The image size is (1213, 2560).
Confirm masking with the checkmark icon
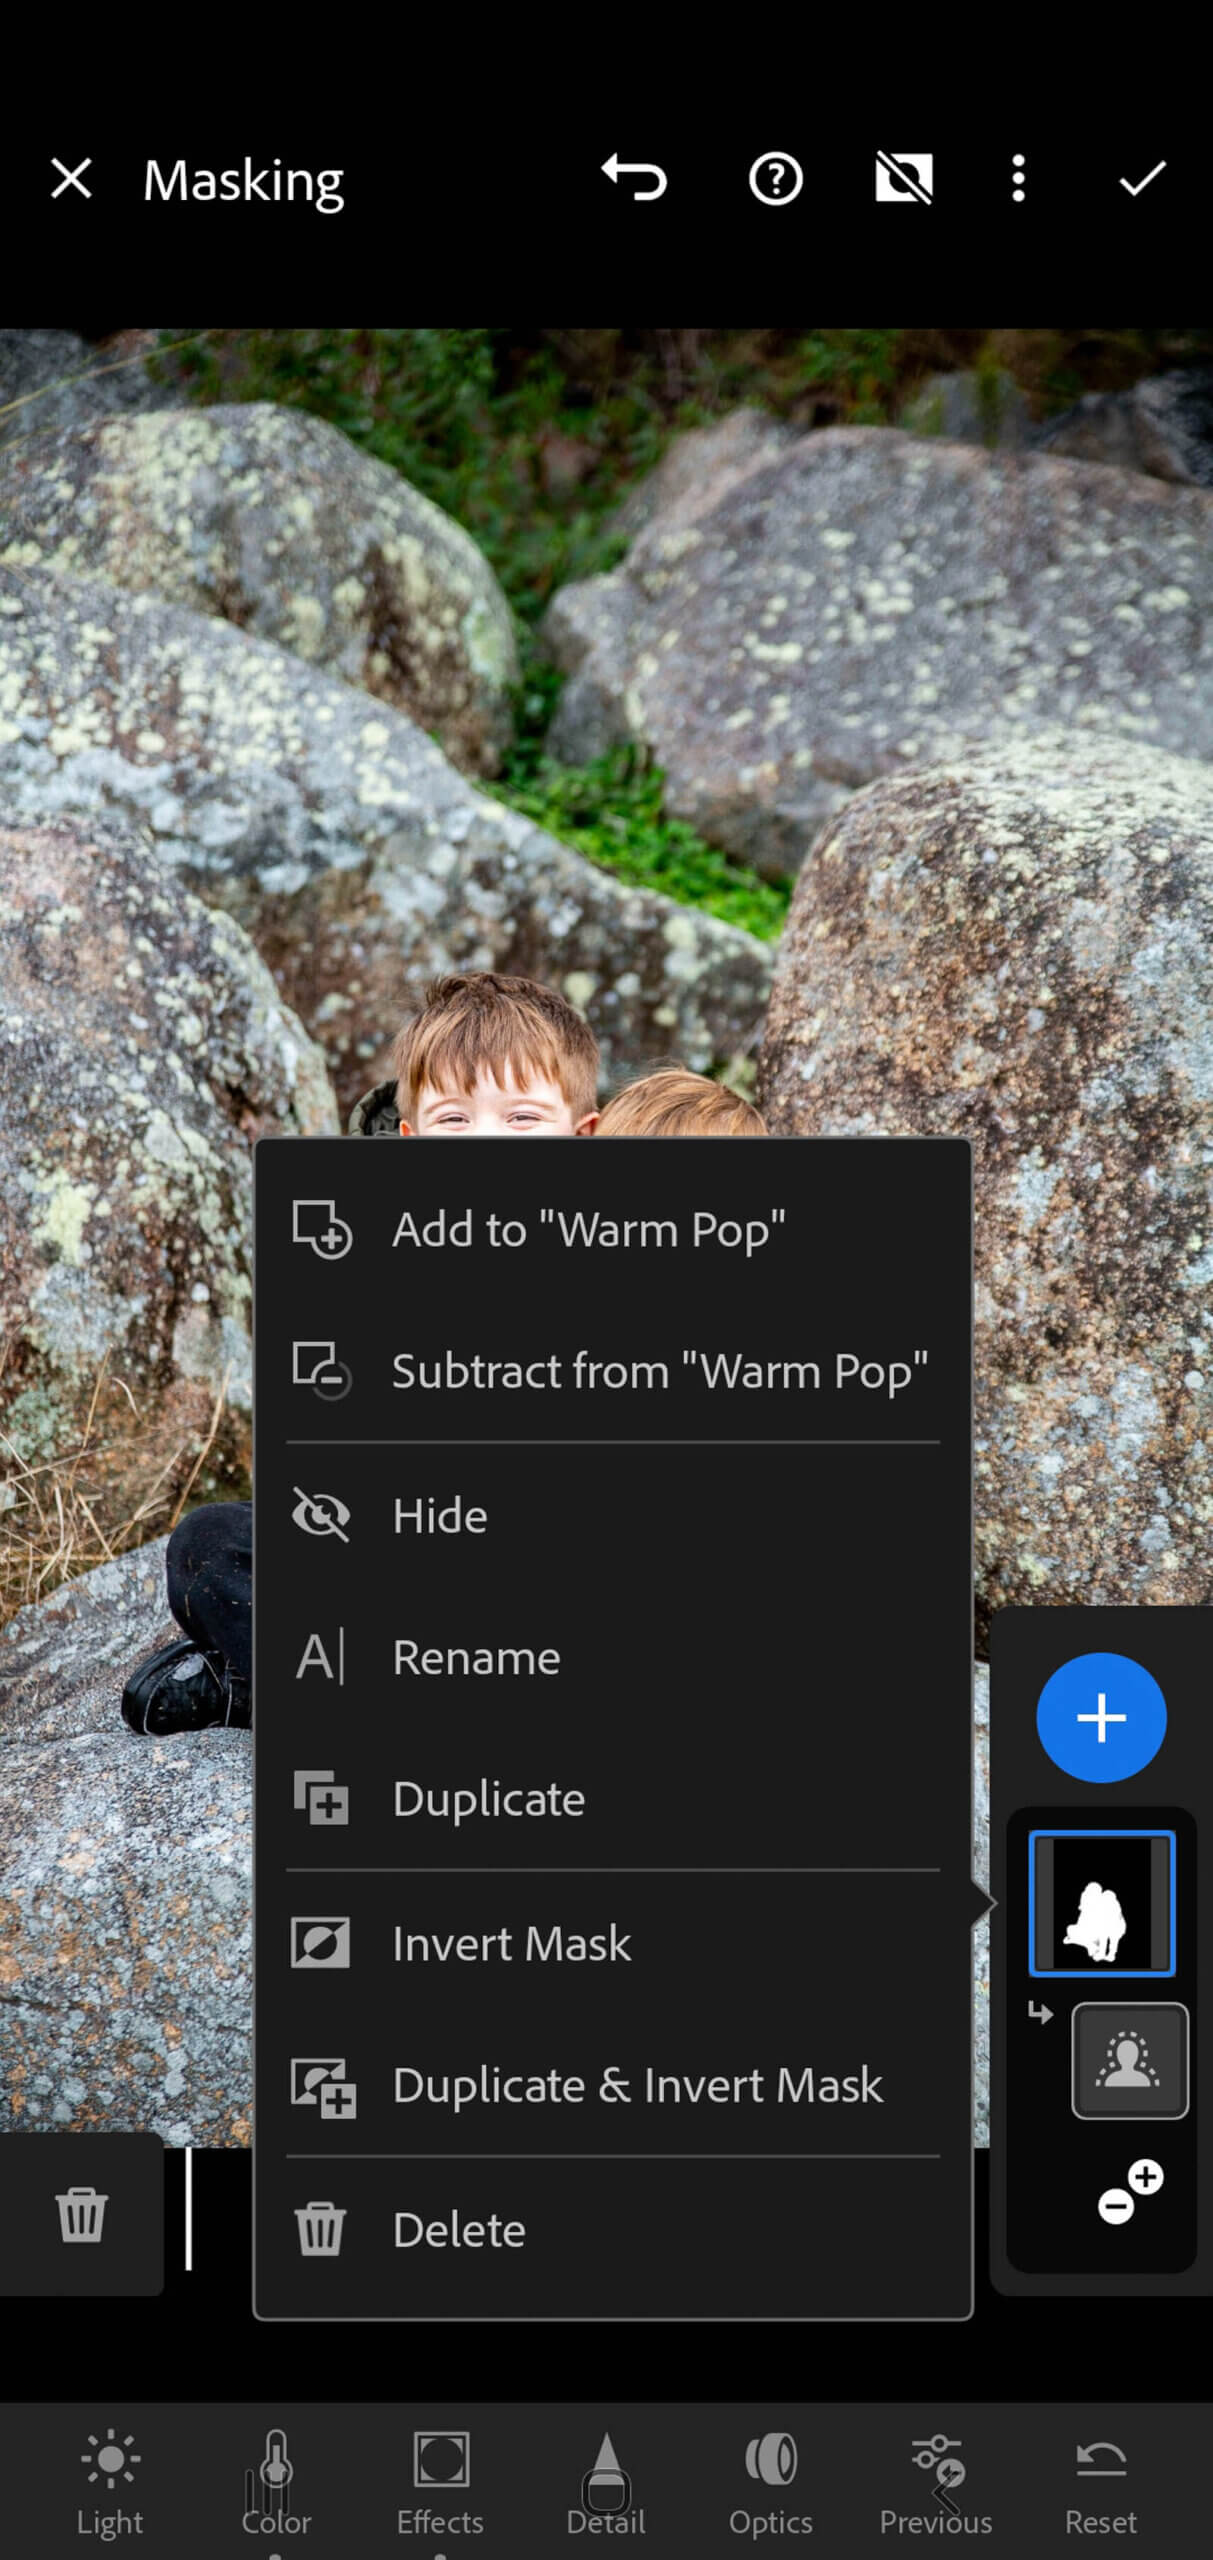point(1141,180)
